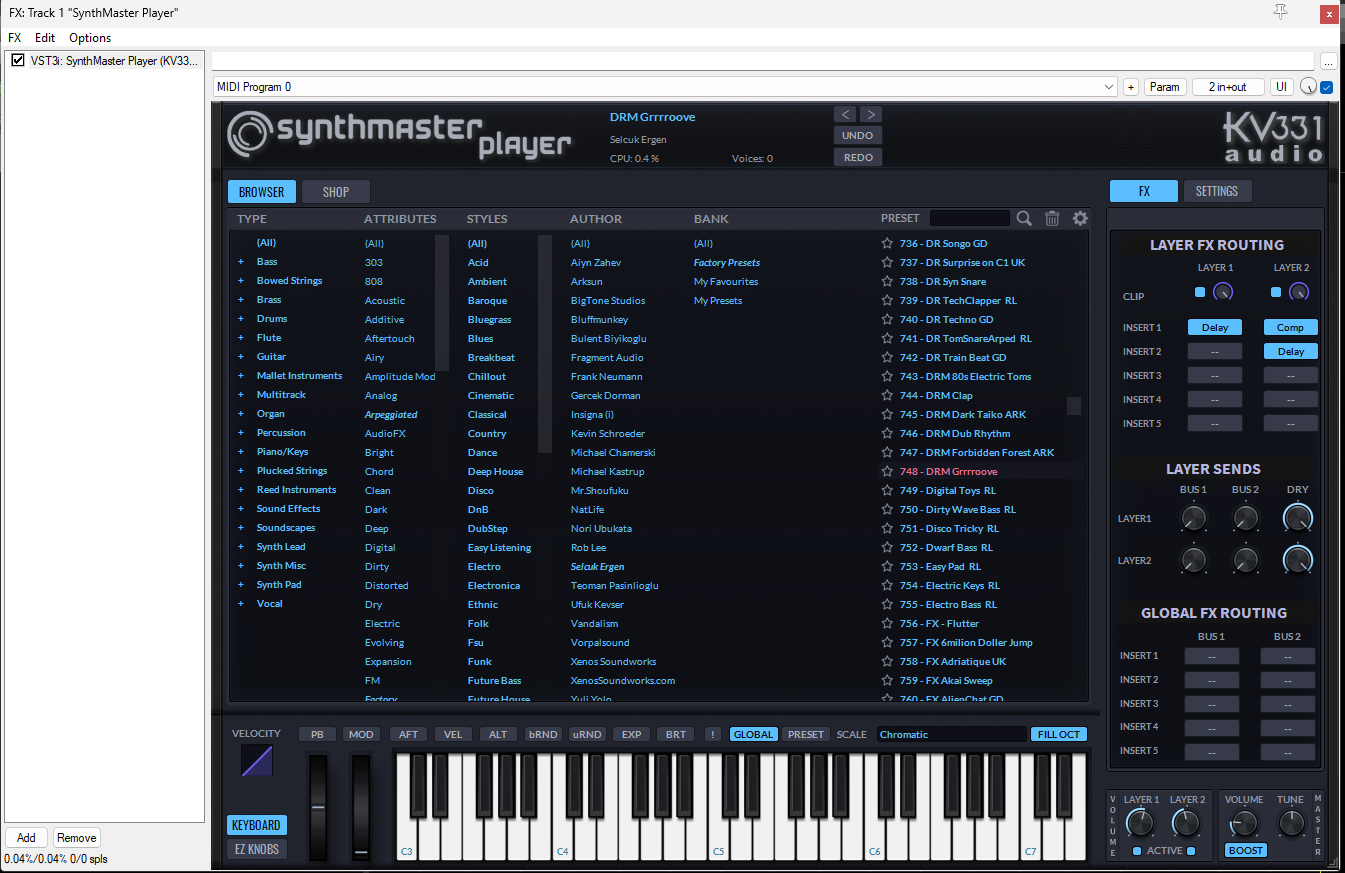Click Layer 1 clip knob
1345x873 pixels.
coord(1222,292)
